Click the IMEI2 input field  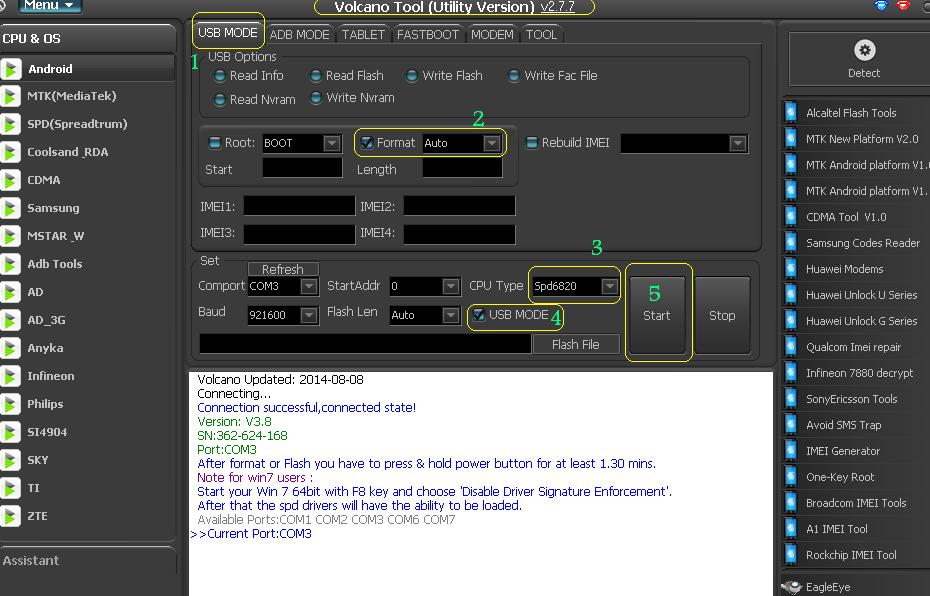[x=460, y=206]
